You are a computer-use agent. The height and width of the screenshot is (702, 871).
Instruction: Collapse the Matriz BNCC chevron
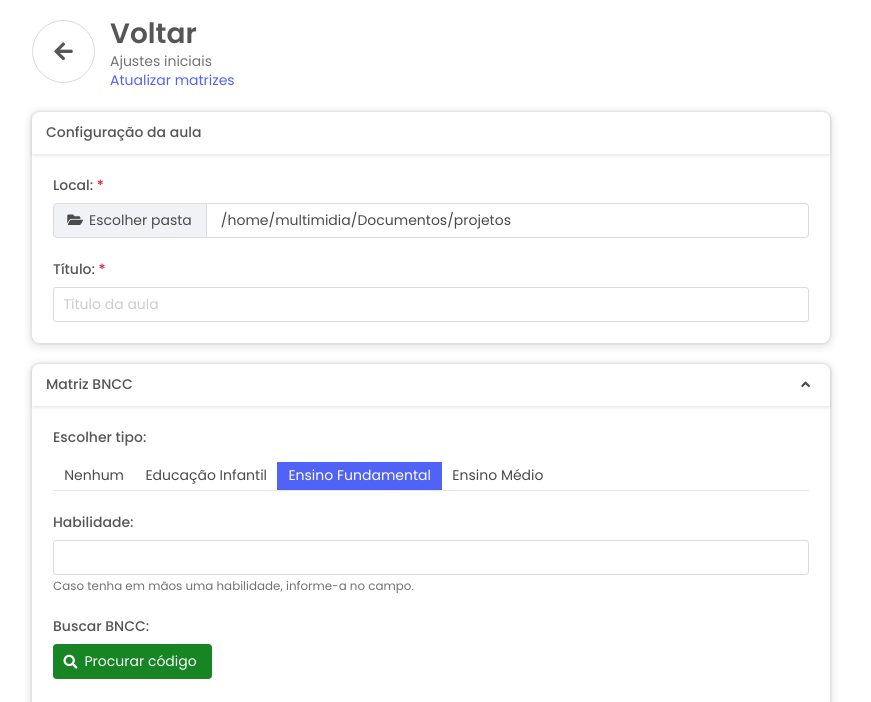click(x=805, y=385)
